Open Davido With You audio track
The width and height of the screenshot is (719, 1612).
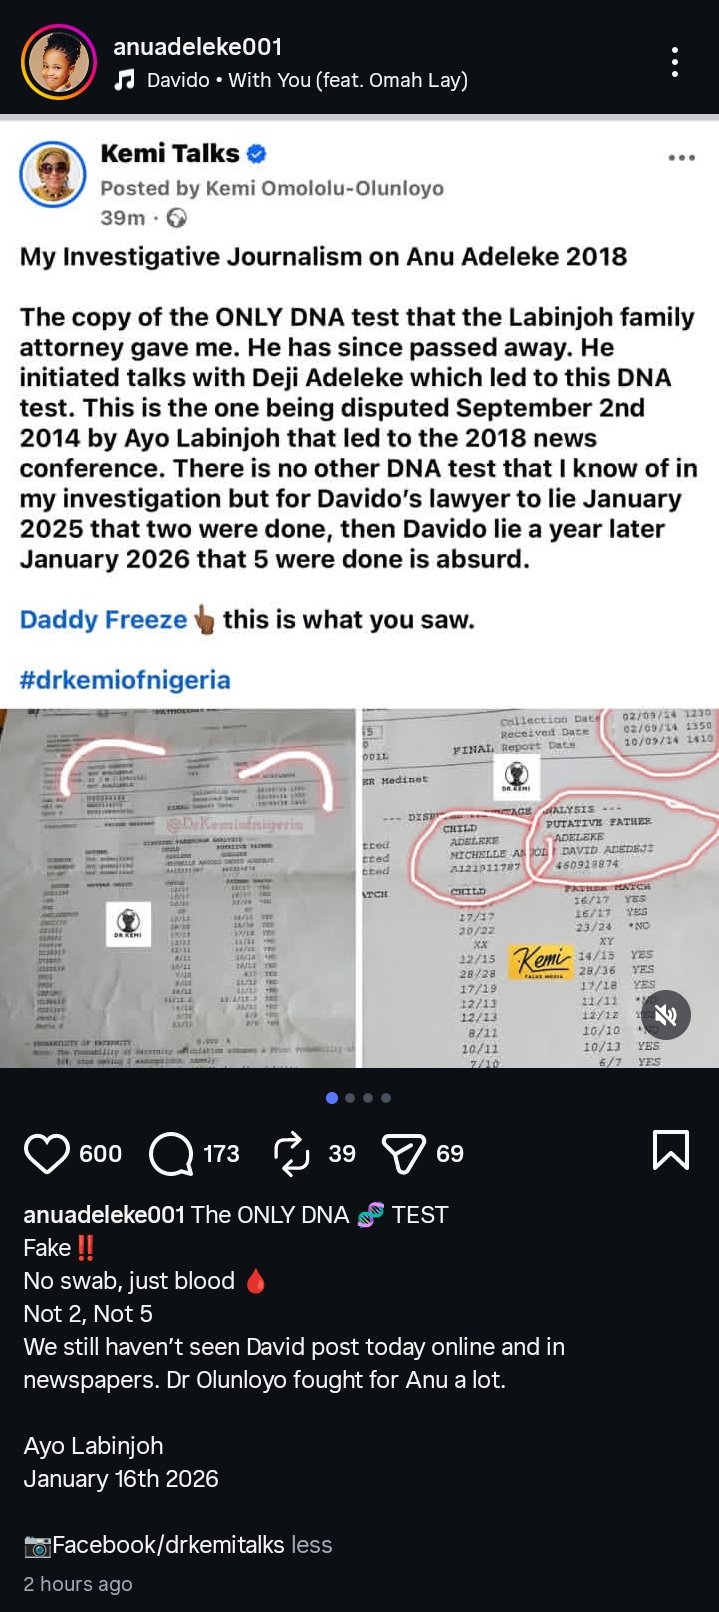point(307,80)
